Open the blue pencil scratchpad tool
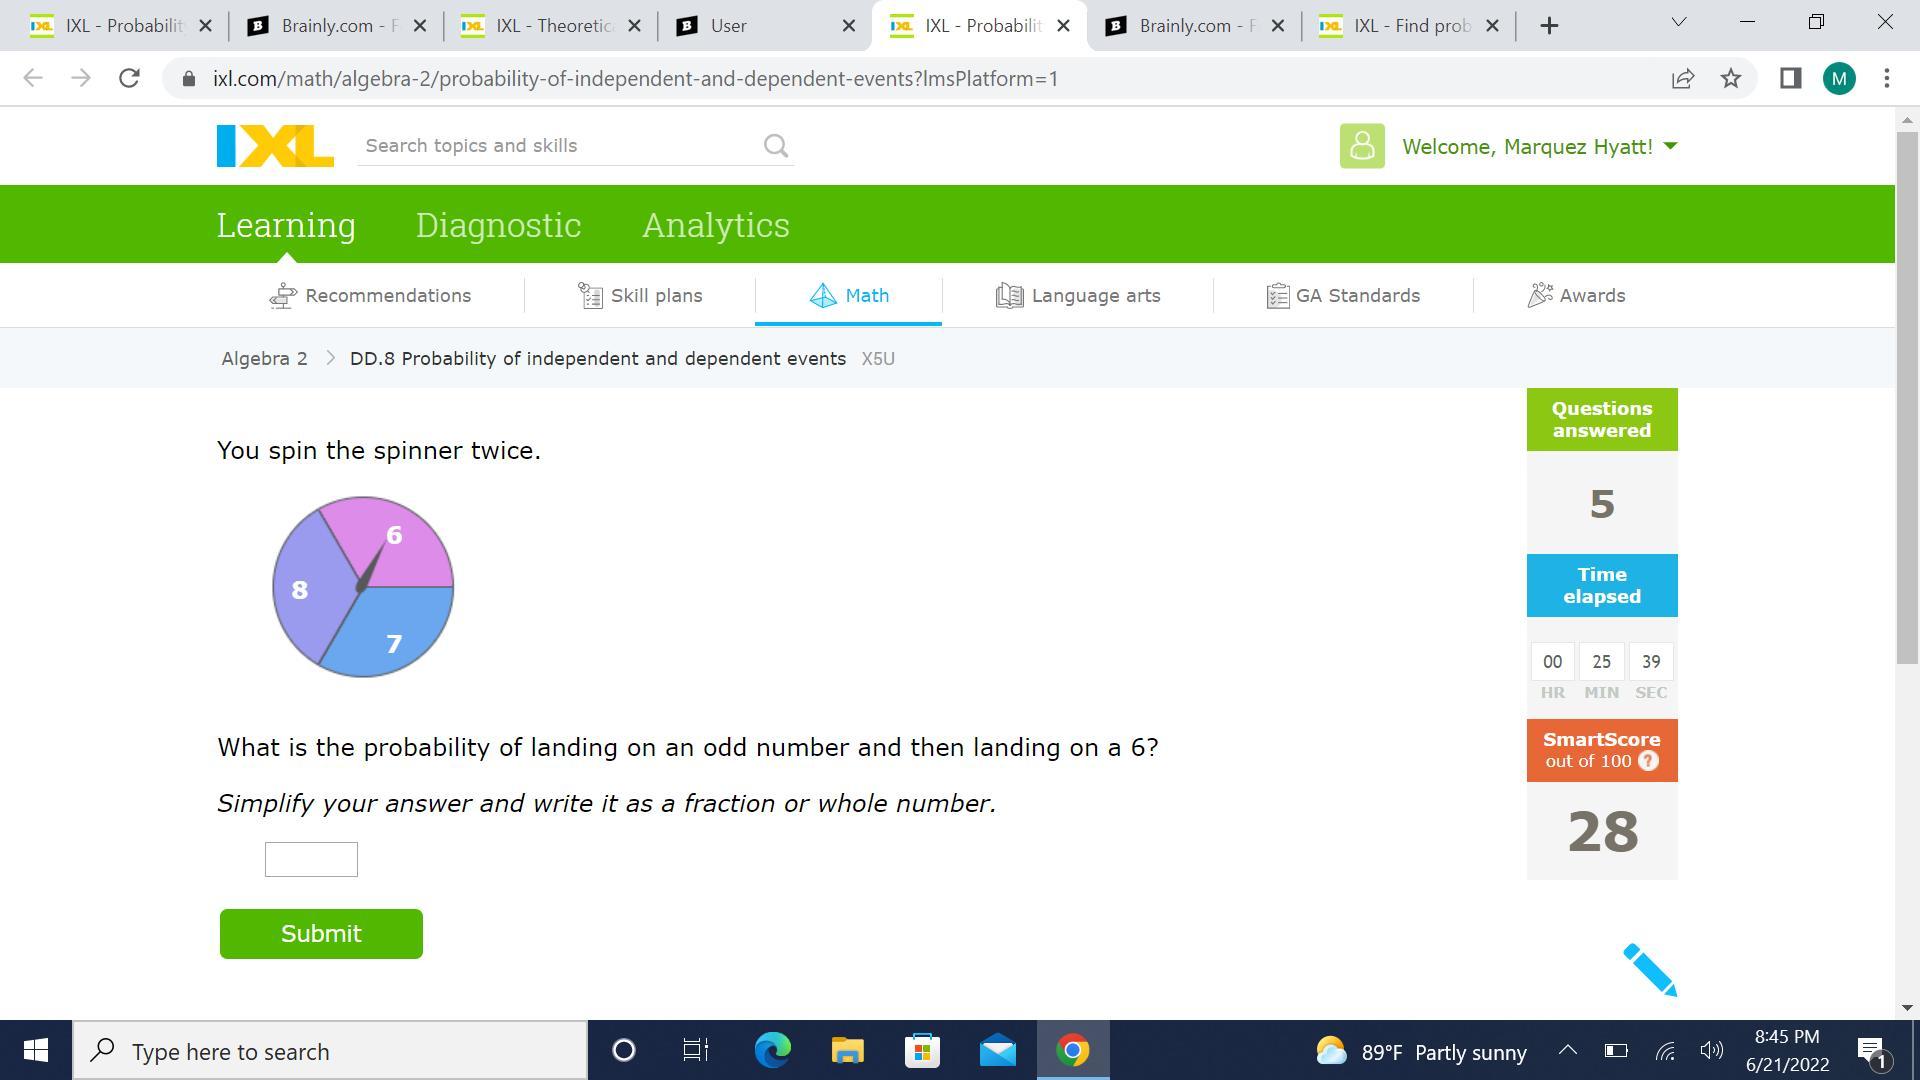The image size is (1920, 1080). [1648, 969]
